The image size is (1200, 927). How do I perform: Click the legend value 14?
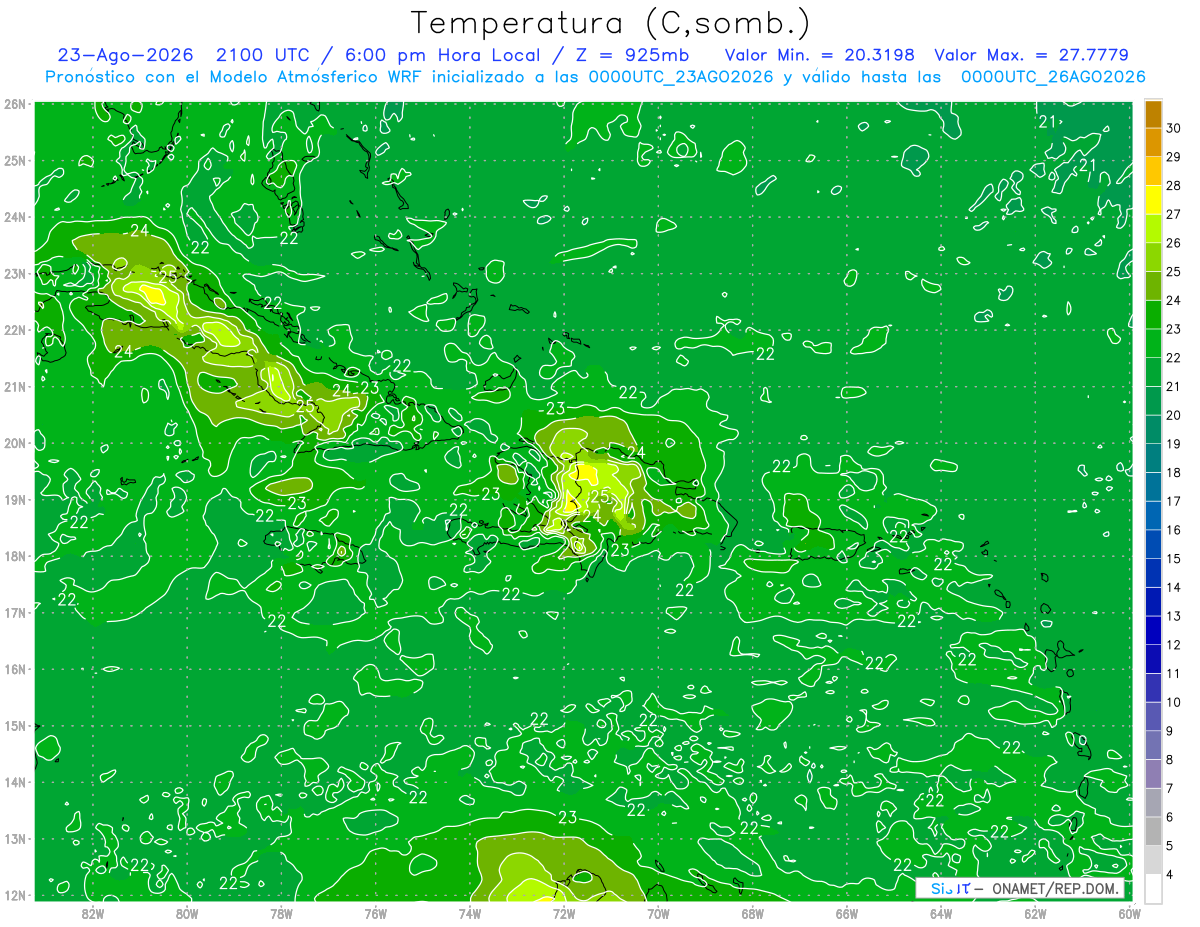click(1173, 586)
